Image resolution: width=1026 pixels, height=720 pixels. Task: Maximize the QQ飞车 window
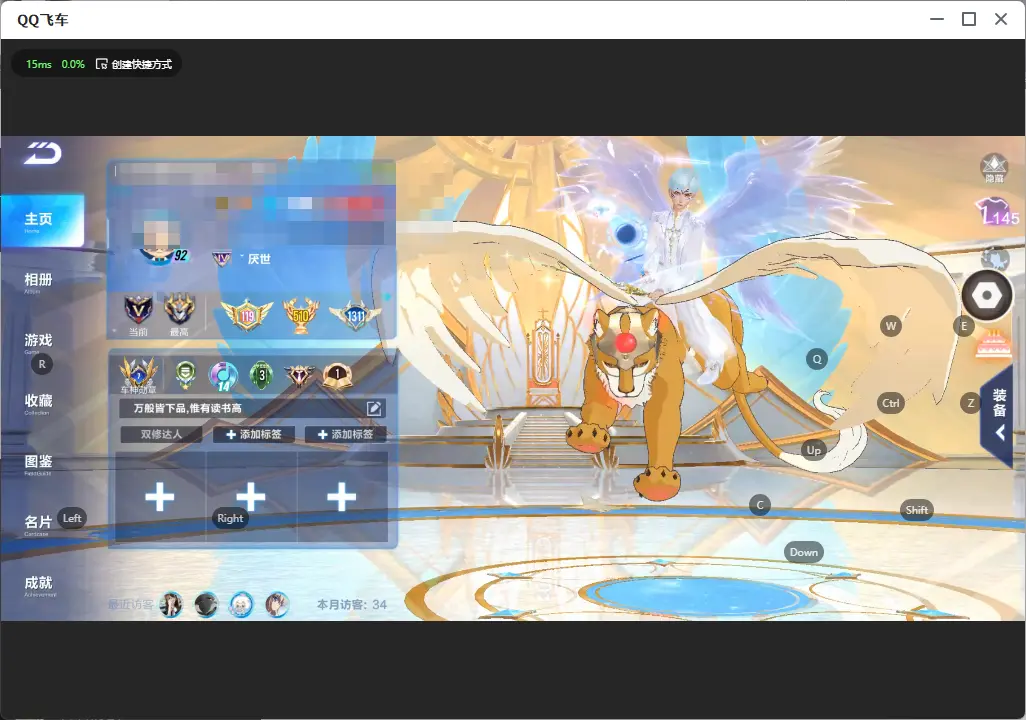pyautogui.click(x=969, y=19)
